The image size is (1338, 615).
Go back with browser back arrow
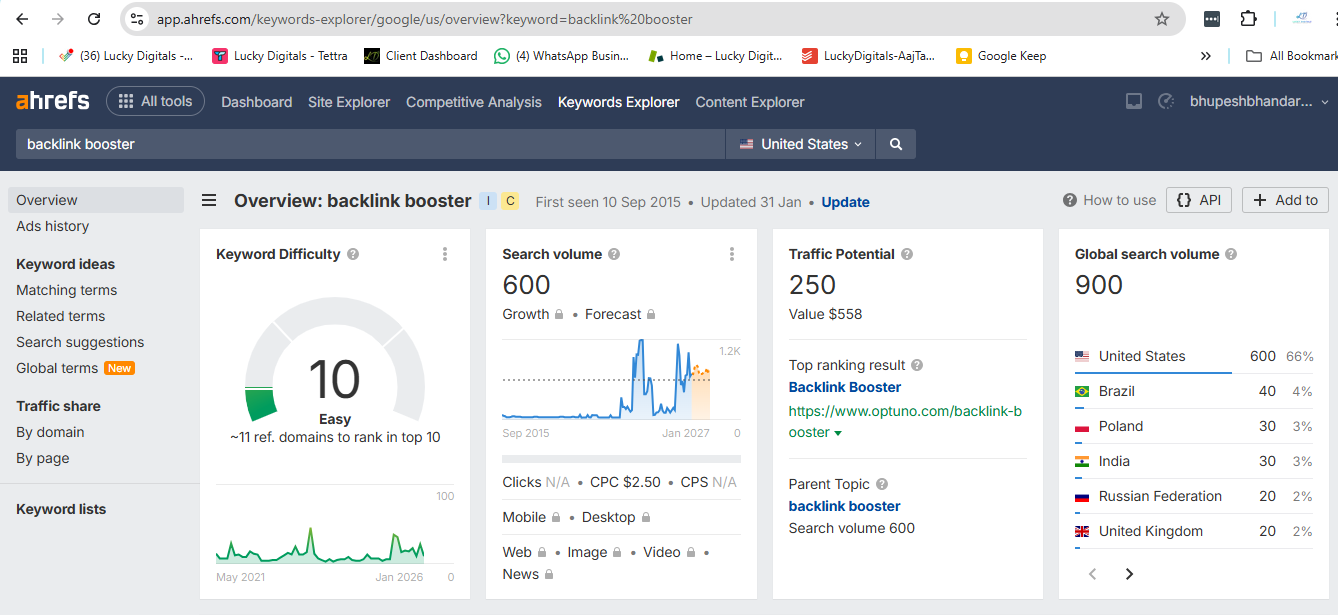(22, 19)
